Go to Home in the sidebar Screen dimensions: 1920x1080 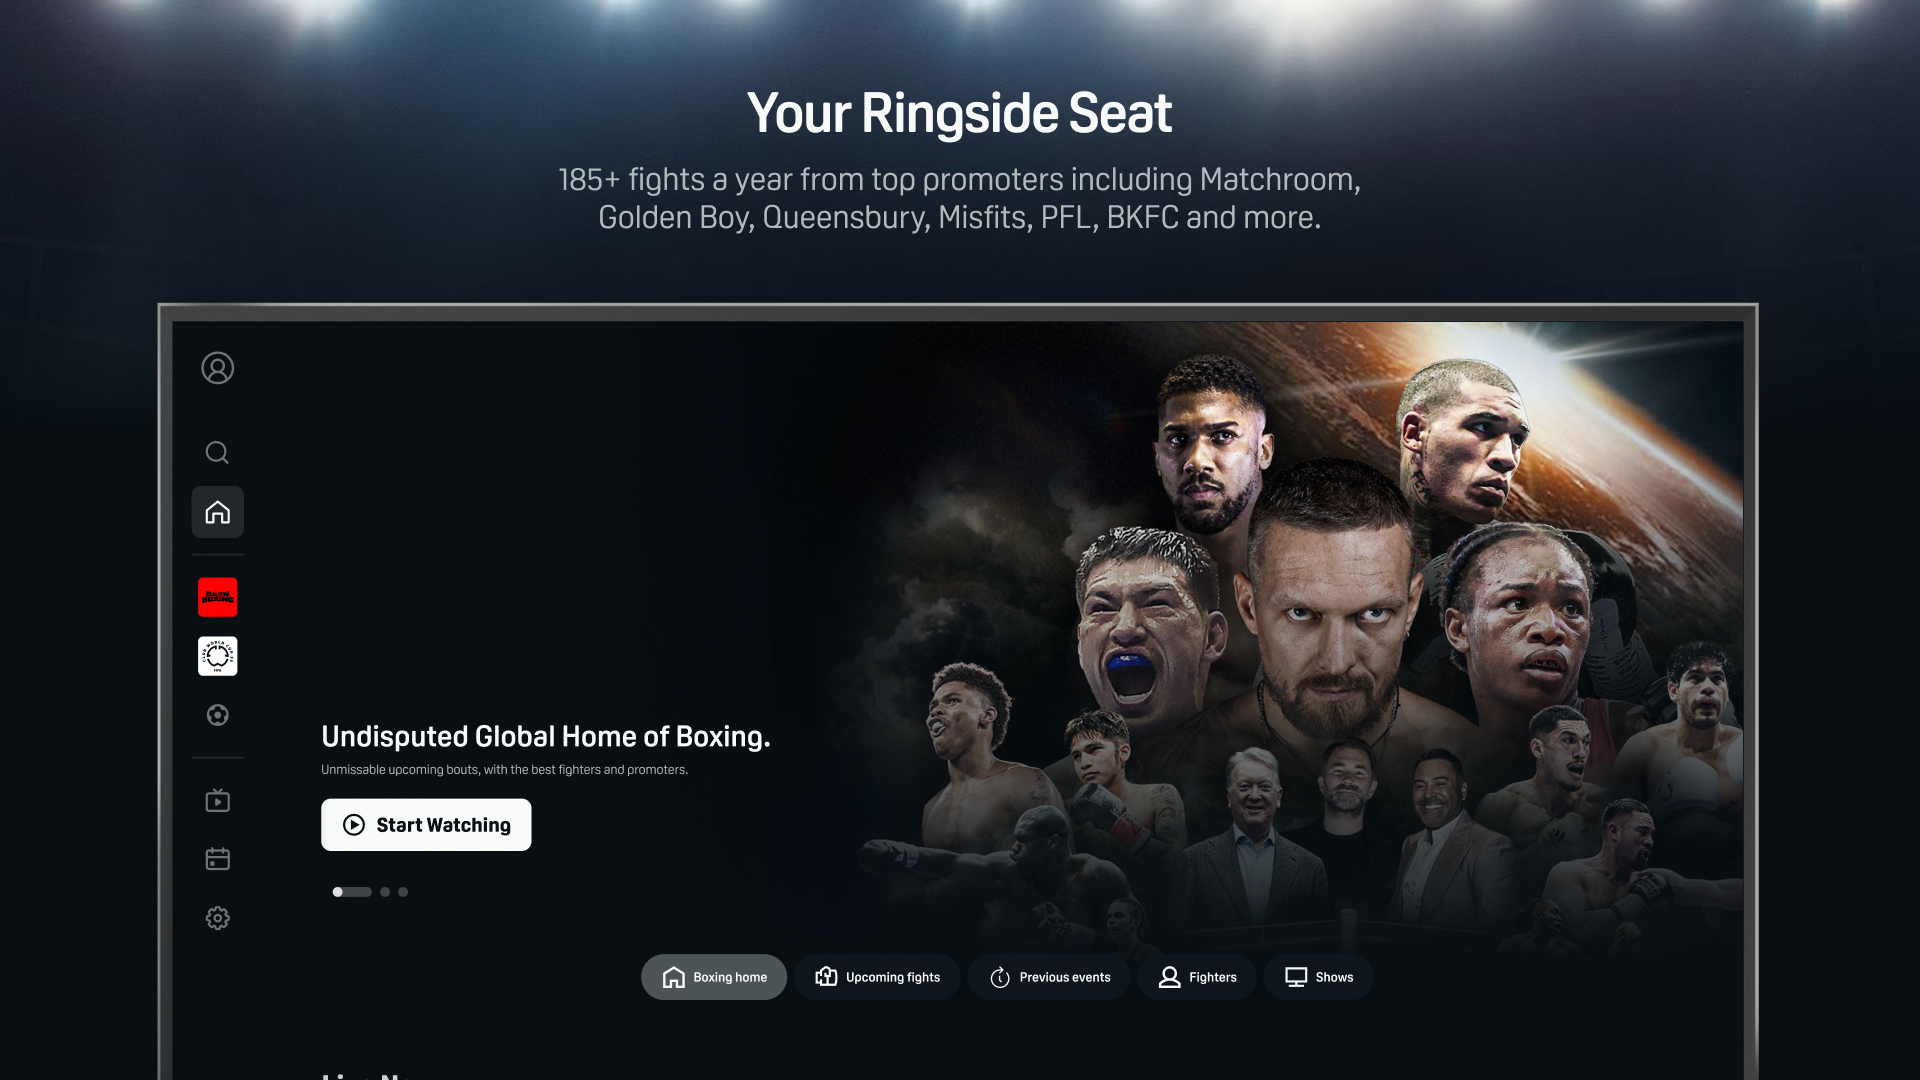[217, 512]
